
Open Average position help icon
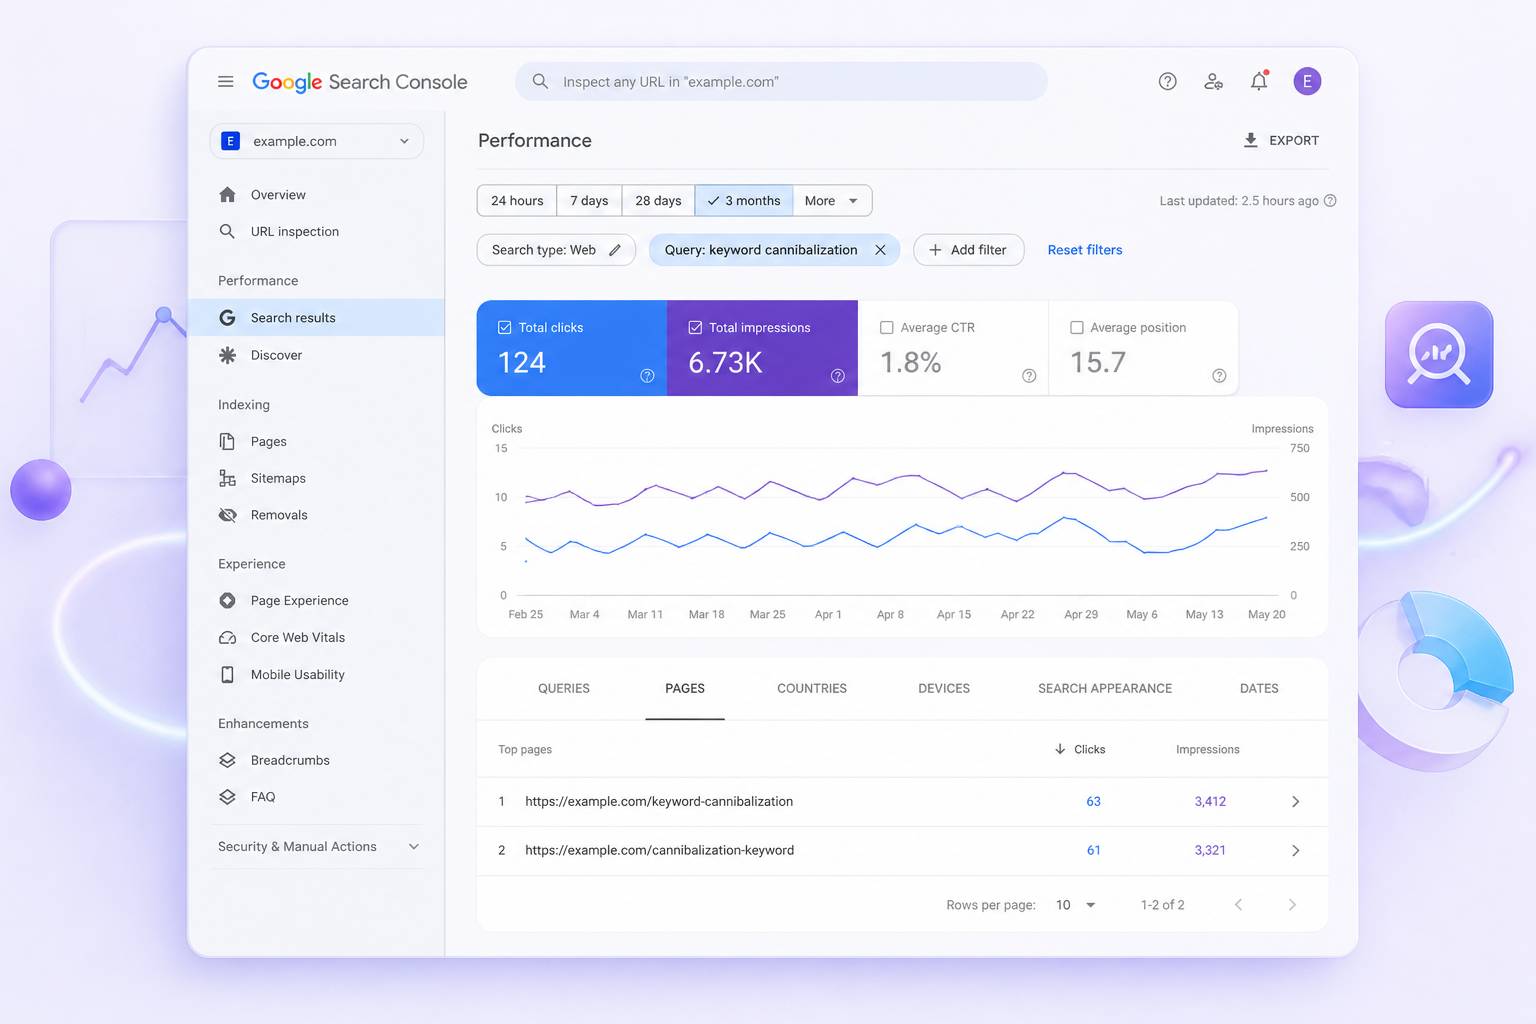(1219, 376)
